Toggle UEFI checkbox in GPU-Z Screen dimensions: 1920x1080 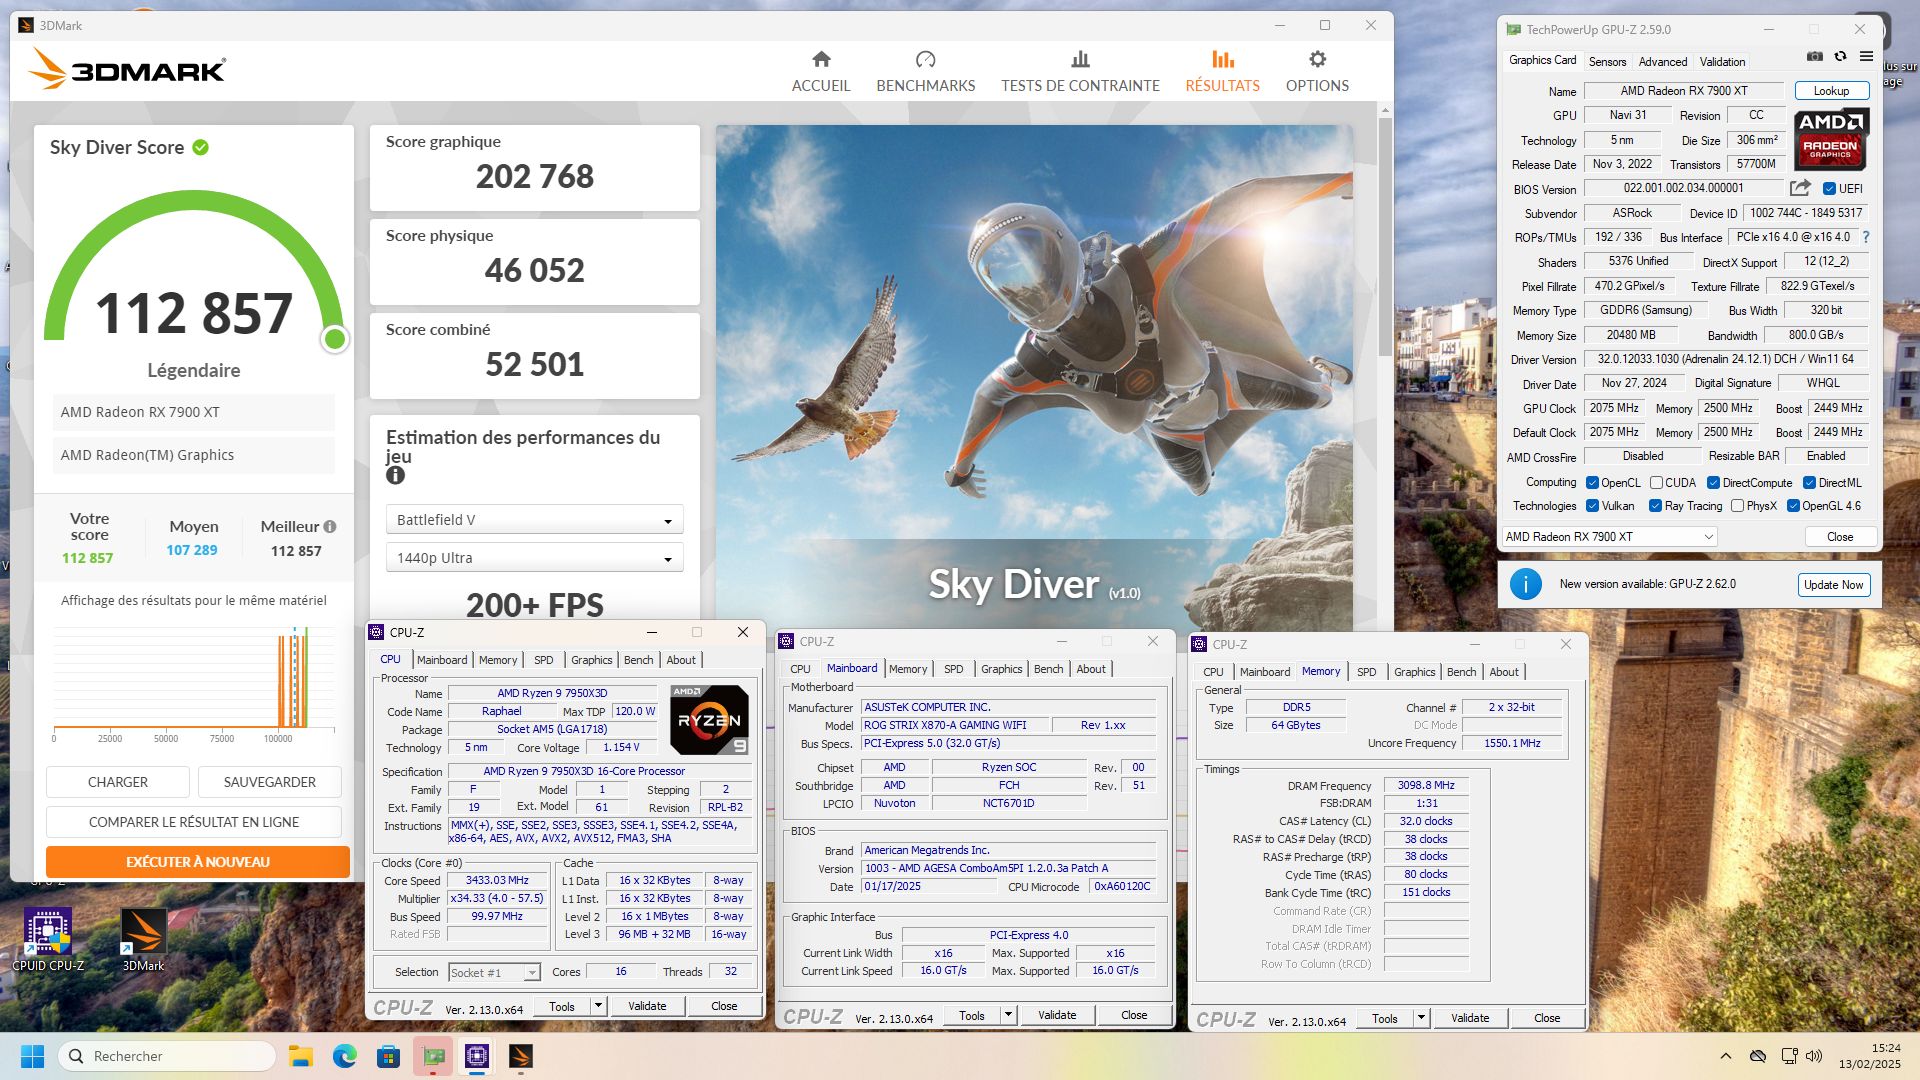click(1829, 188)
